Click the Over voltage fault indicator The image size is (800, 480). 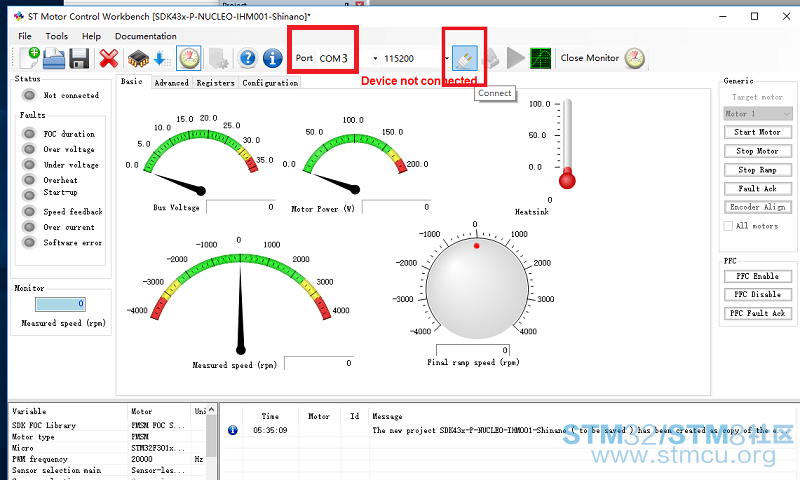point(30,149)
